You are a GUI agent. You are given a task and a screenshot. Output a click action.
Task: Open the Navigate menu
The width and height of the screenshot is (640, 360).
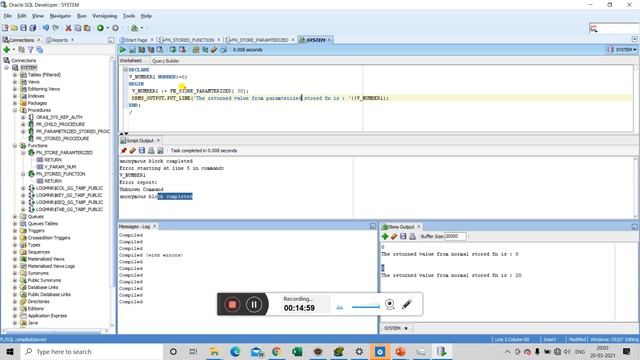tap(60, 16)
